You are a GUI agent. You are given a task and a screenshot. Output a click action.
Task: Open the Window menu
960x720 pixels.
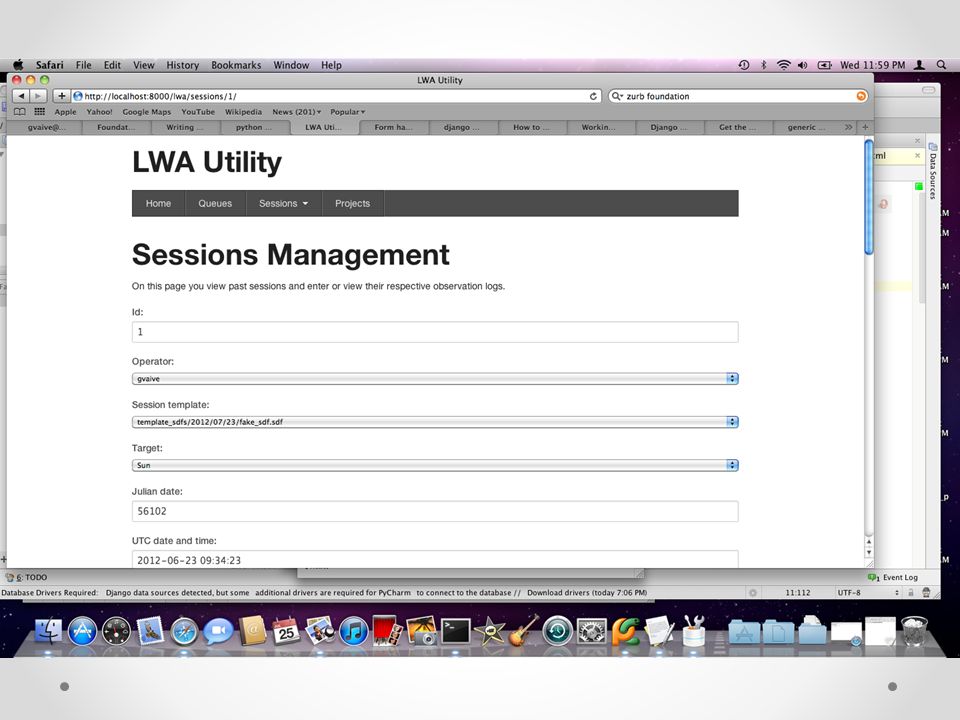click(291, 65)
